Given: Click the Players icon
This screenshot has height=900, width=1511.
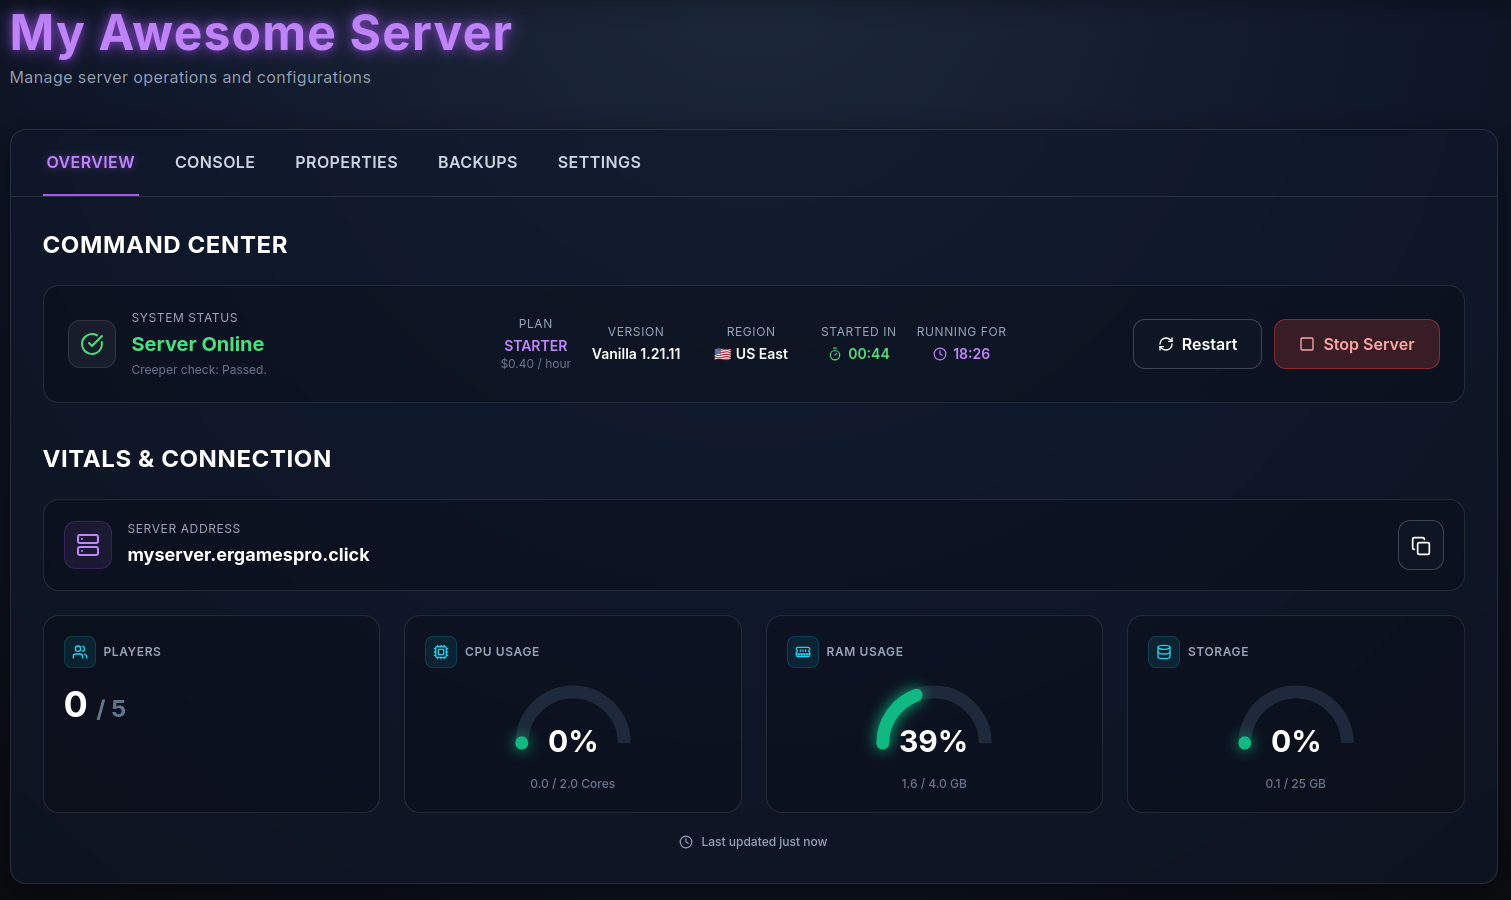Looking at the screenshot, I should [79, 651].
